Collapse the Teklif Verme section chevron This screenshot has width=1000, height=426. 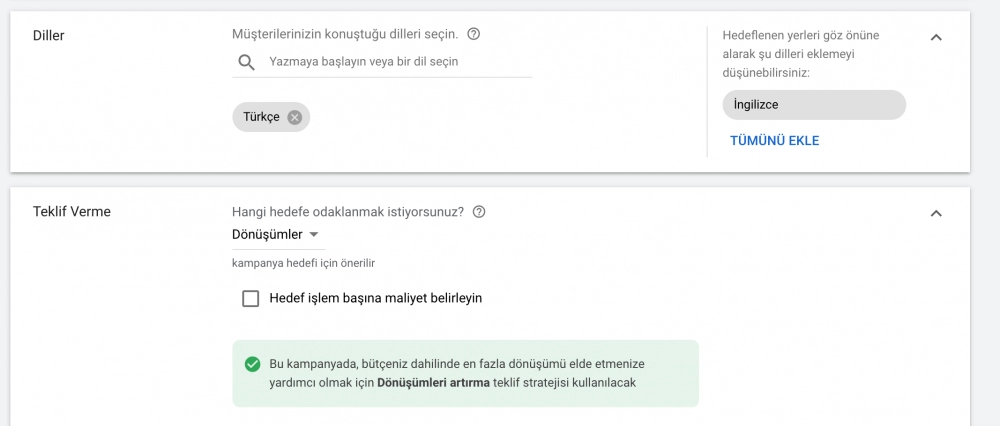pyautogui.click(x=936, y=213)
